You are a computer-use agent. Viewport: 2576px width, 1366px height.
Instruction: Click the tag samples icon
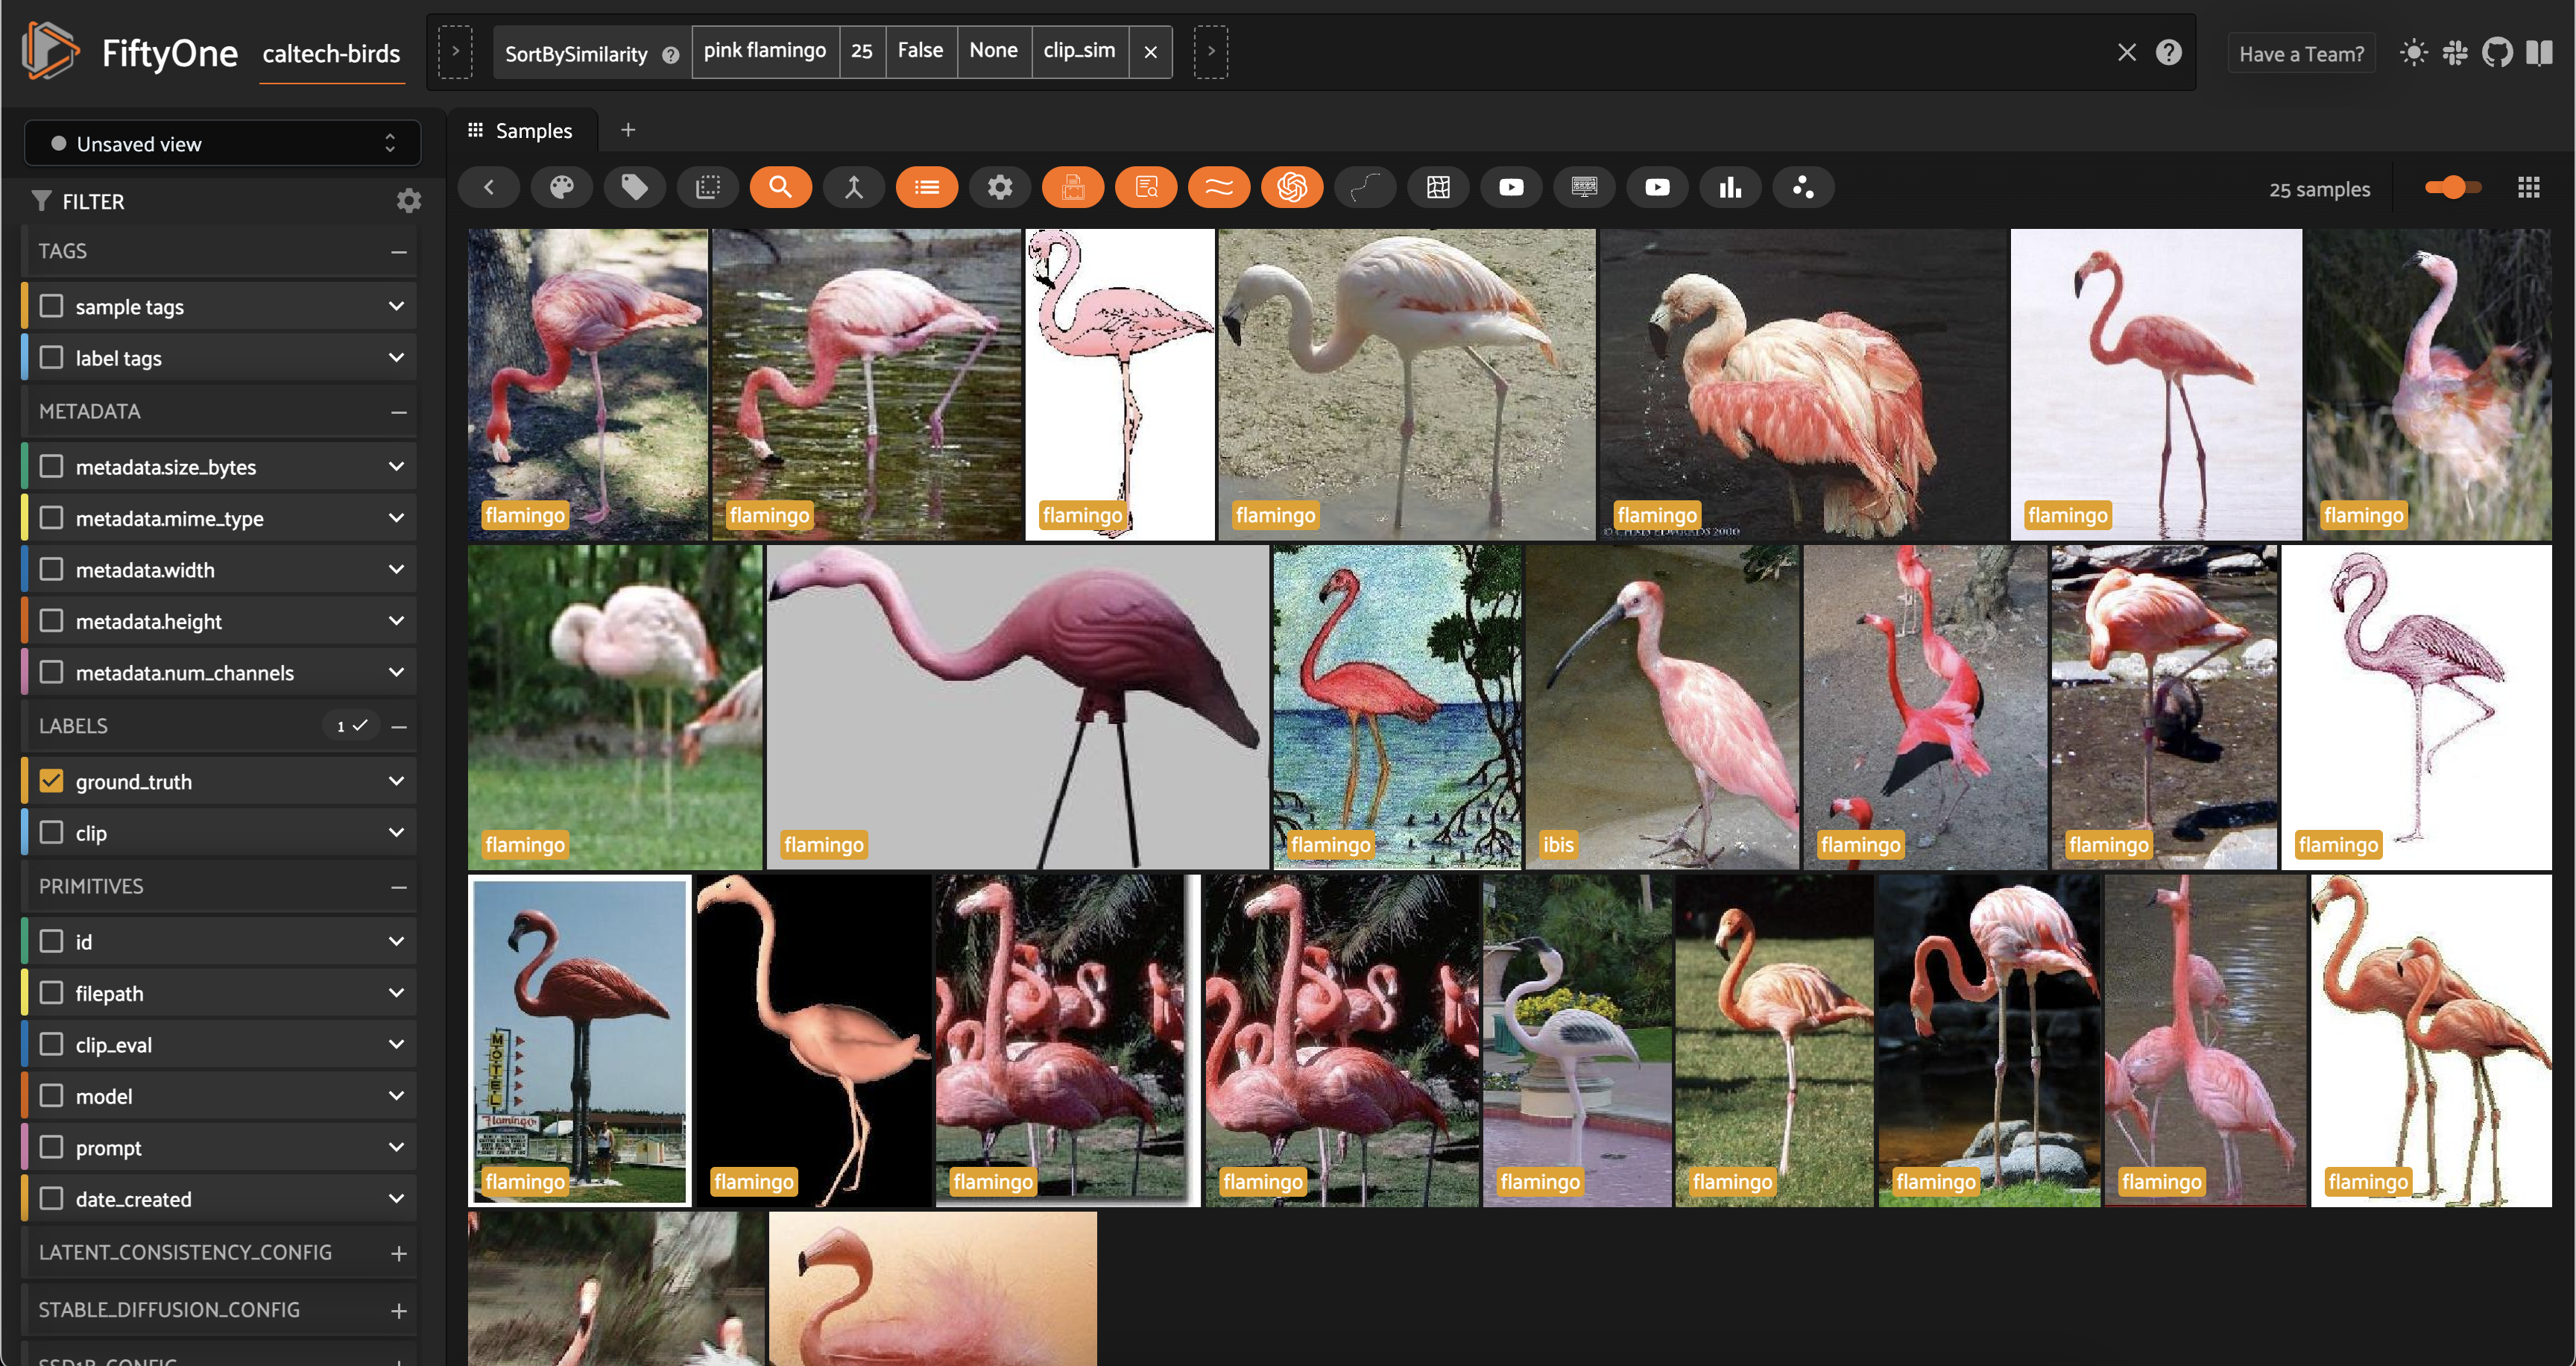click(634, 187)
